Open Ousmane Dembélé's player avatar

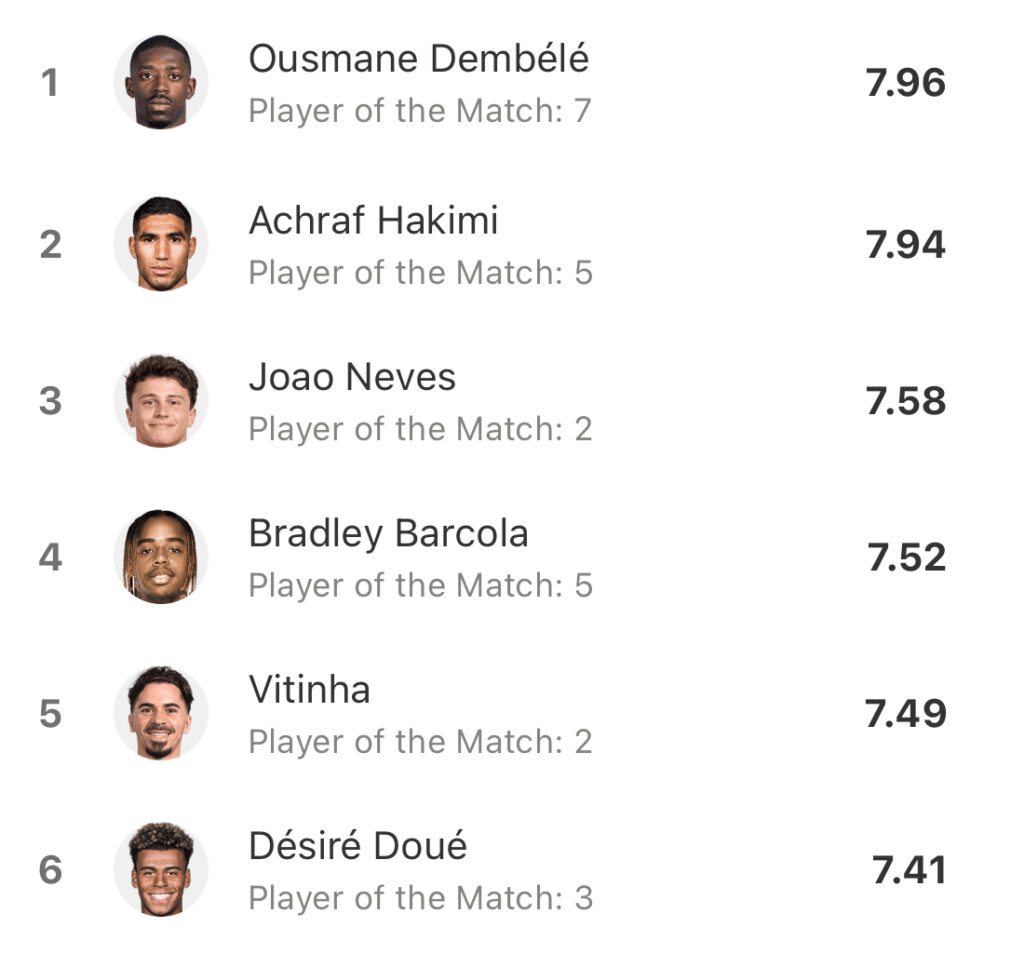(161, 82)
